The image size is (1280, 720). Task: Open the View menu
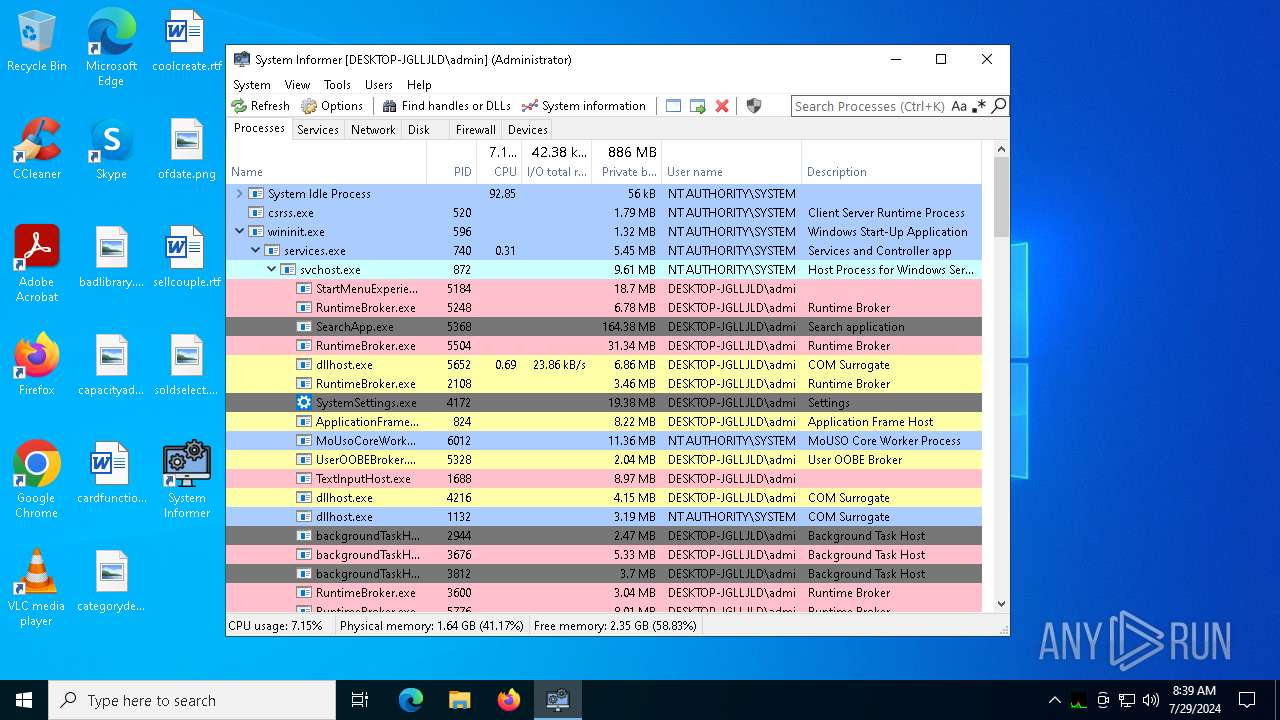click(x=297, y=85)
